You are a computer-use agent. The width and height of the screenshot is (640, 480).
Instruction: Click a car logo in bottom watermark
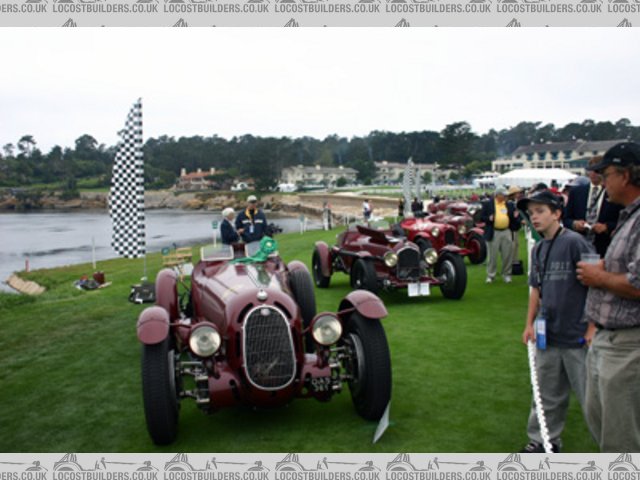point(68,461)
